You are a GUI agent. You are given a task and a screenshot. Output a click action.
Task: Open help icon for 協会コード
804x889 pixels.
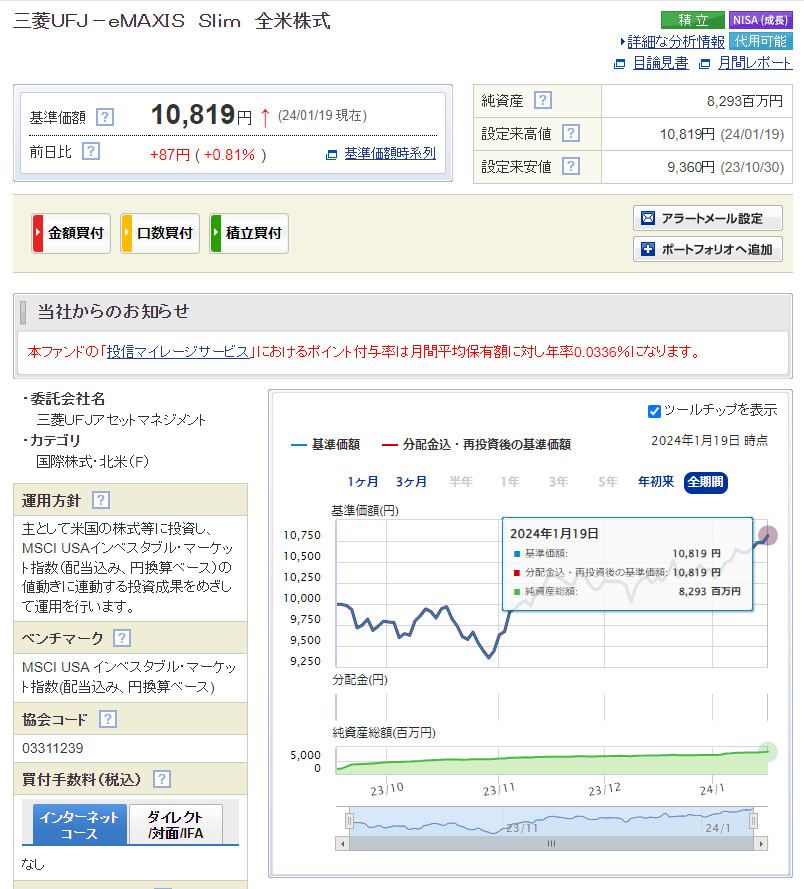[108, 719]
